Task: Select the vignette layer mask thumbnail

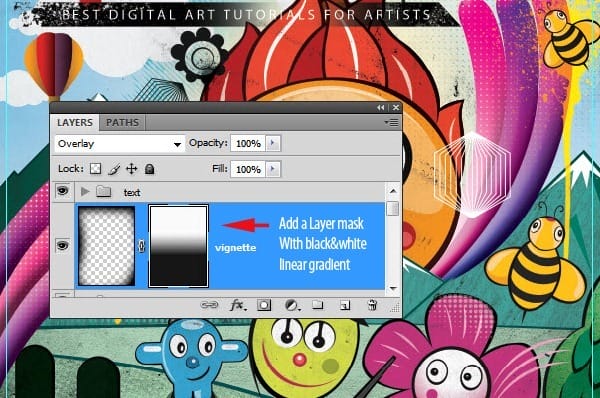Action: click(x=178, y=246)
